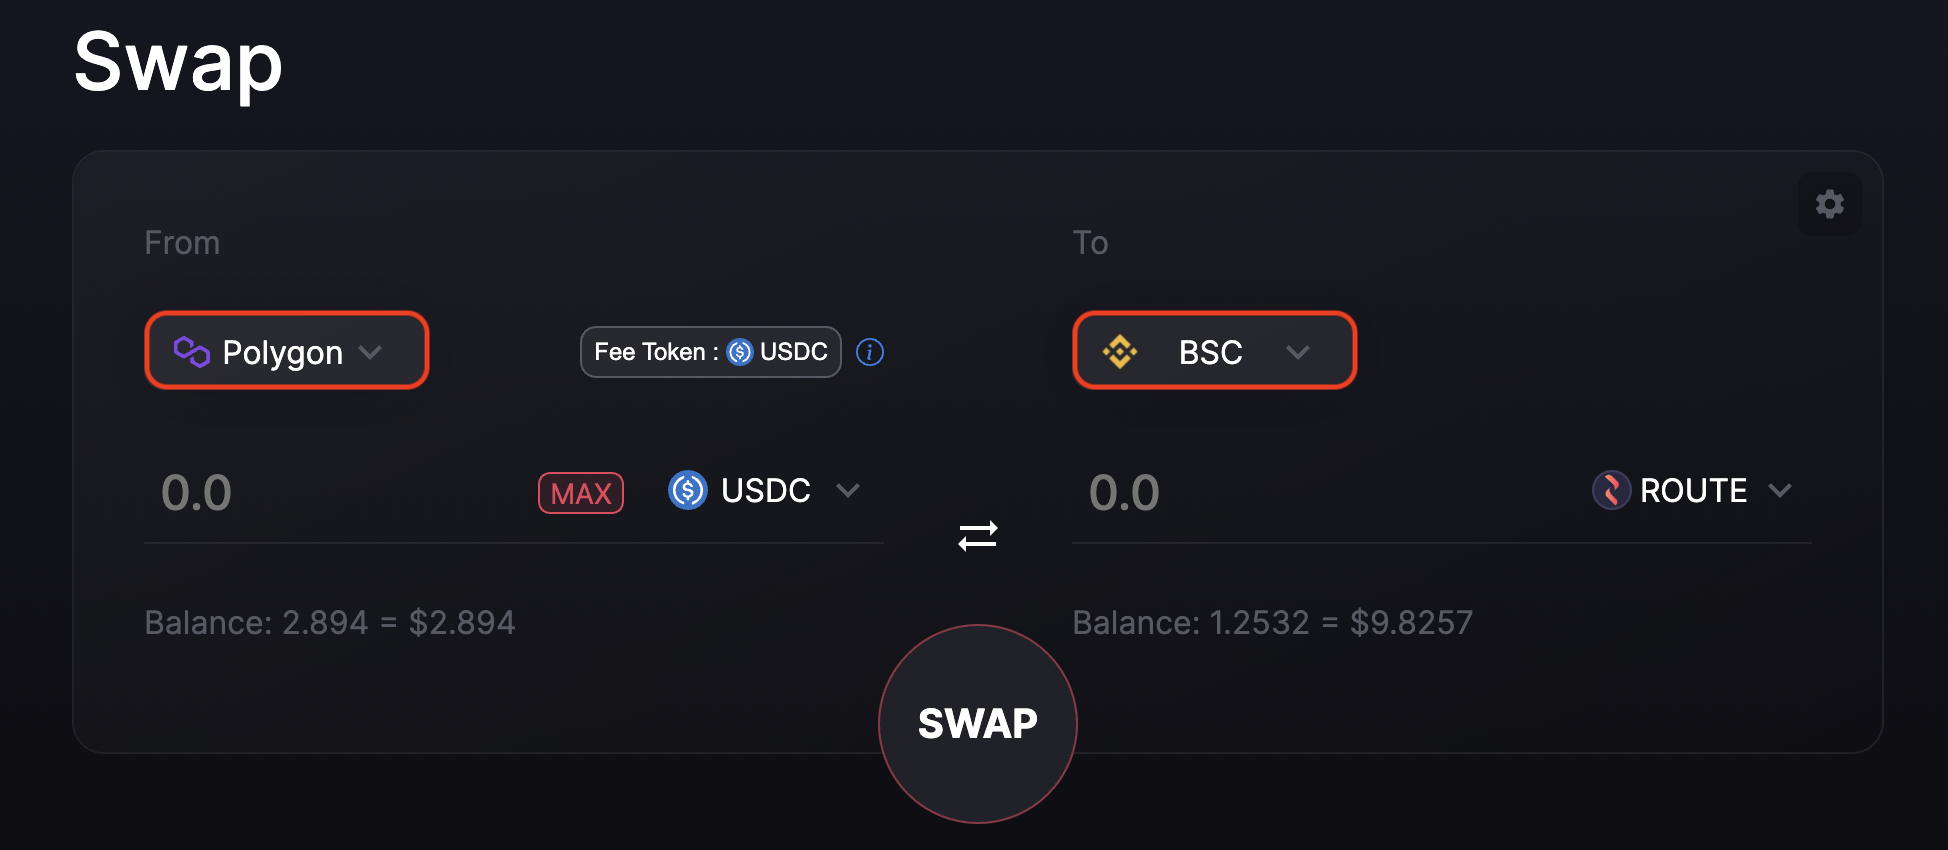
Task: Expand the BSC destination chain dropdown
Action: click(1214, 351)
